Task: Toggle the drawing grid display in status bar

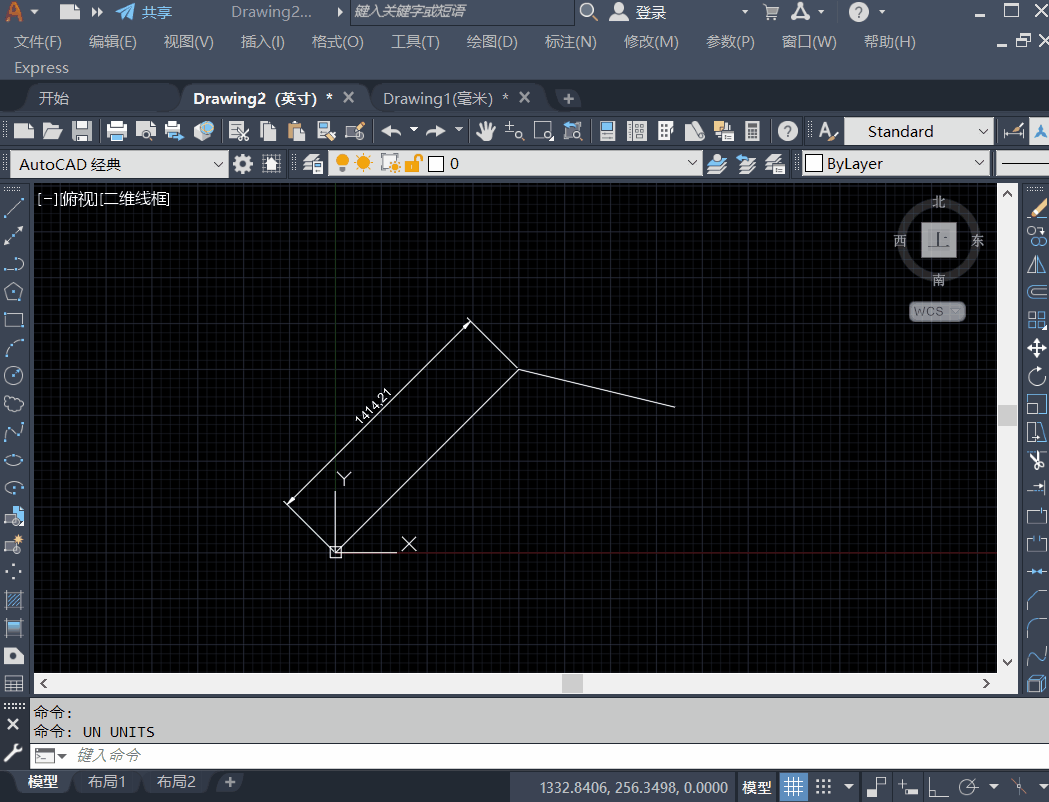Action: [793, 787]
